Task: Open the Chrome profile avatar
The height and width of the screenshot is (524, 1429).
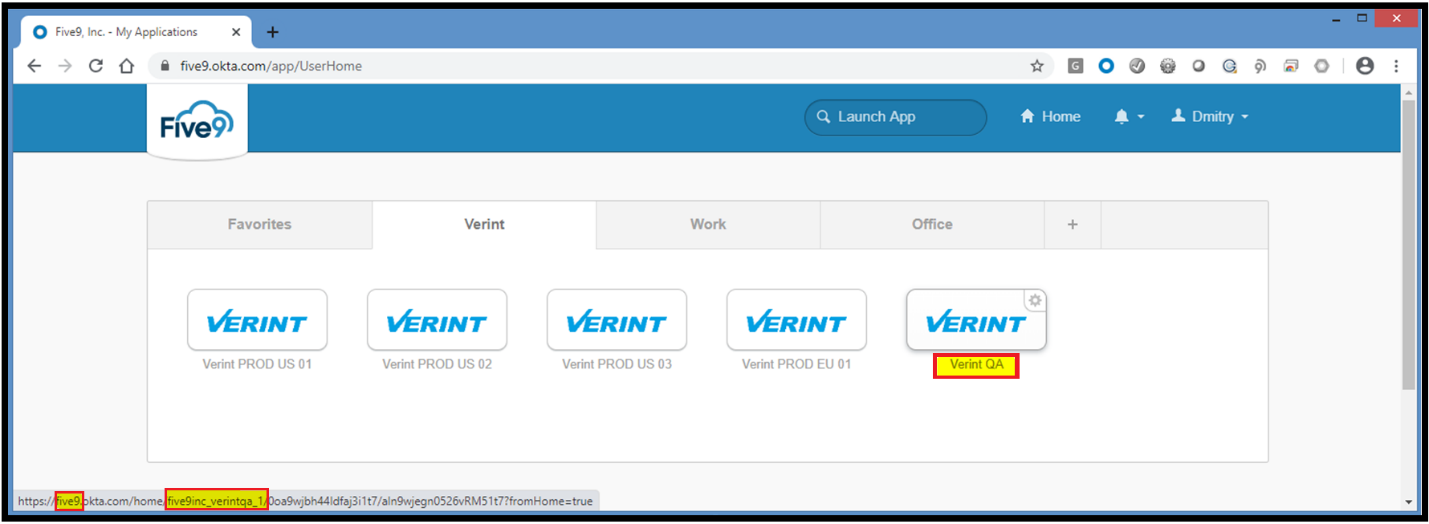Action: tap(1365, 66)
